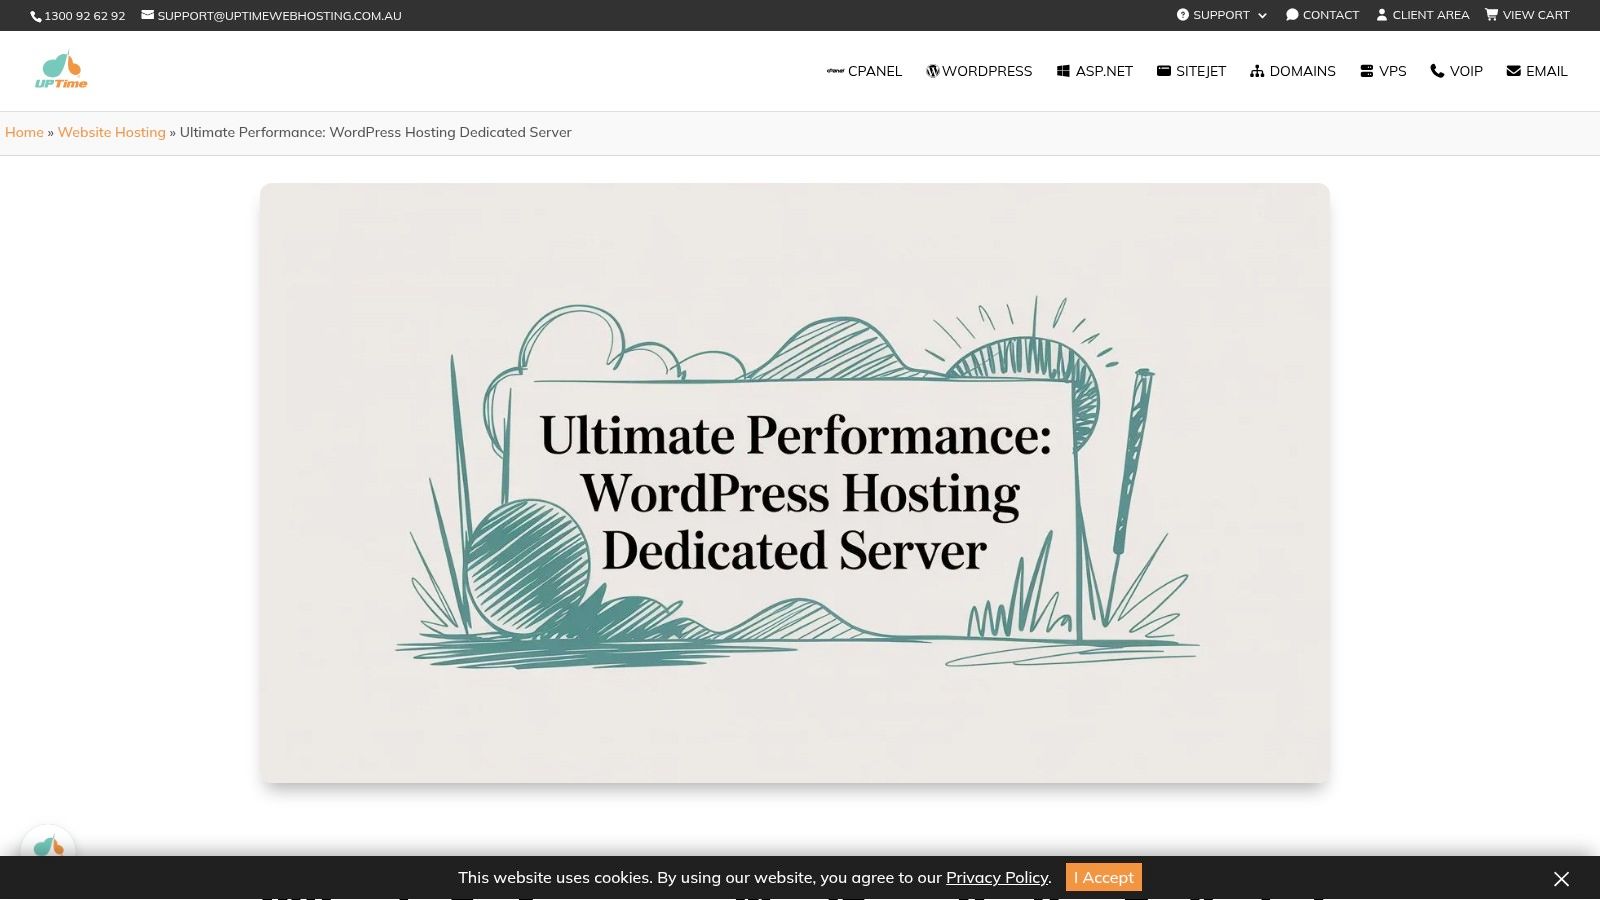
Task: Click the 'This website uses cookies' notice text
Action: tap(754, 877)
